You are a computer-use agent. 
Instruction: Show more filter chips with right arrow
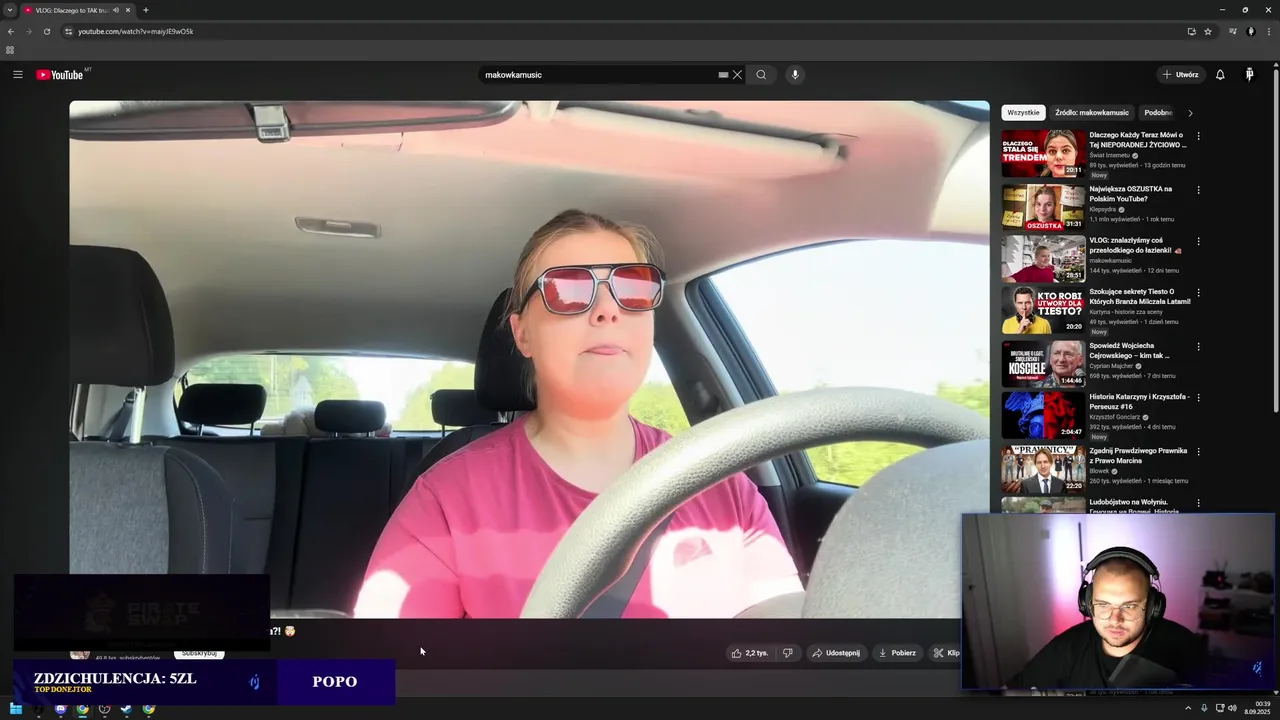(1190, 113)
